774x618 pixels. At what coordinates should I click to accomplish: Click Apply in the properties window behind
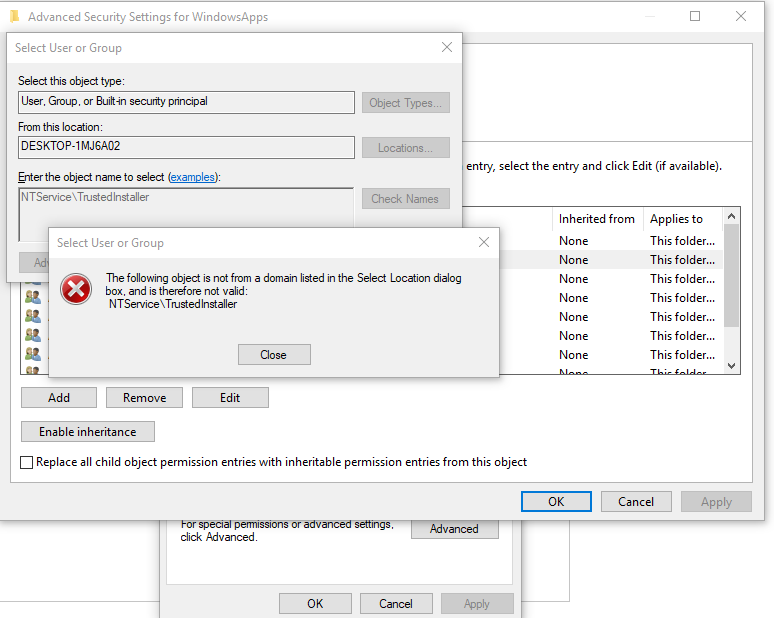click(x=477, y=604)
